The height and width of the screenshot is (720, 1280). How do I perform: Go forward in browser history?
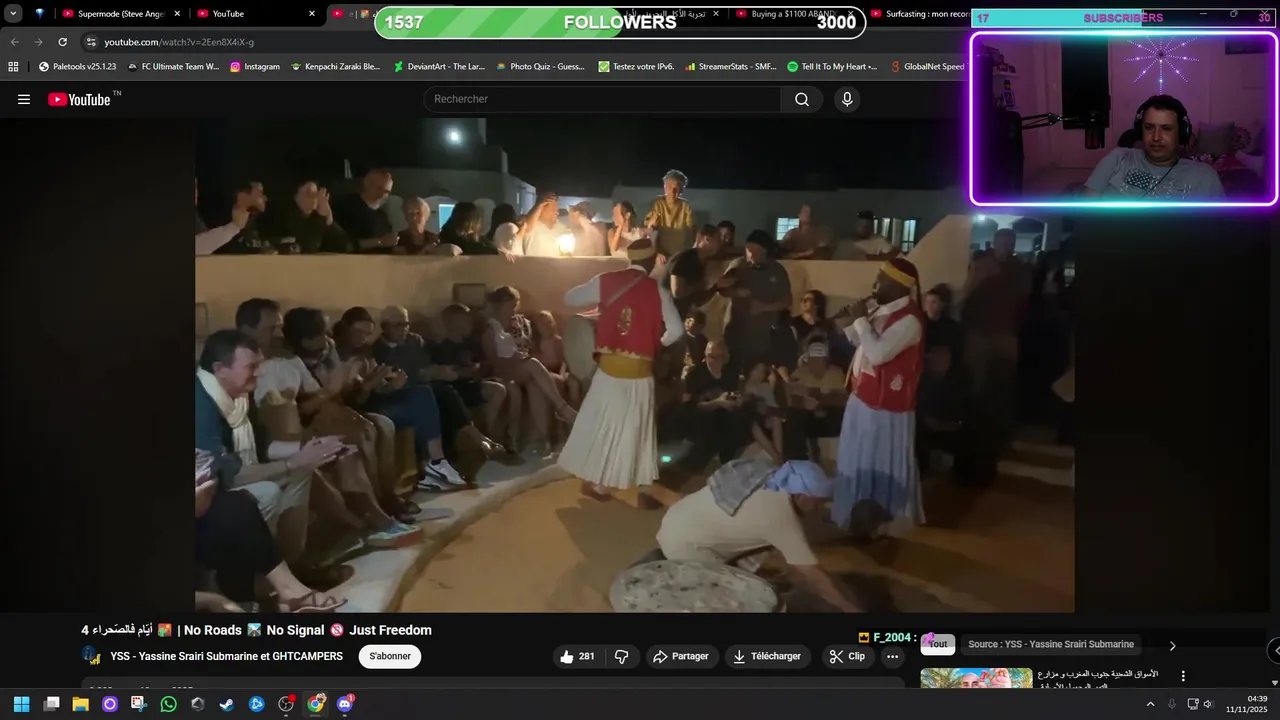(38, 42)
